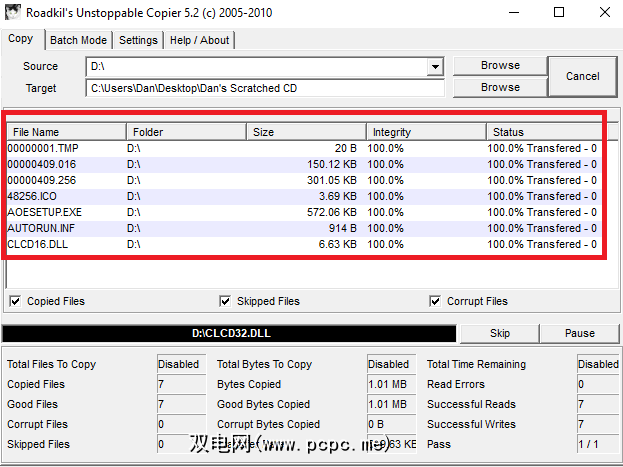The image size is (623, 467).
Task: Click the 572.06 KB size cell
Action: coord(332,212)
